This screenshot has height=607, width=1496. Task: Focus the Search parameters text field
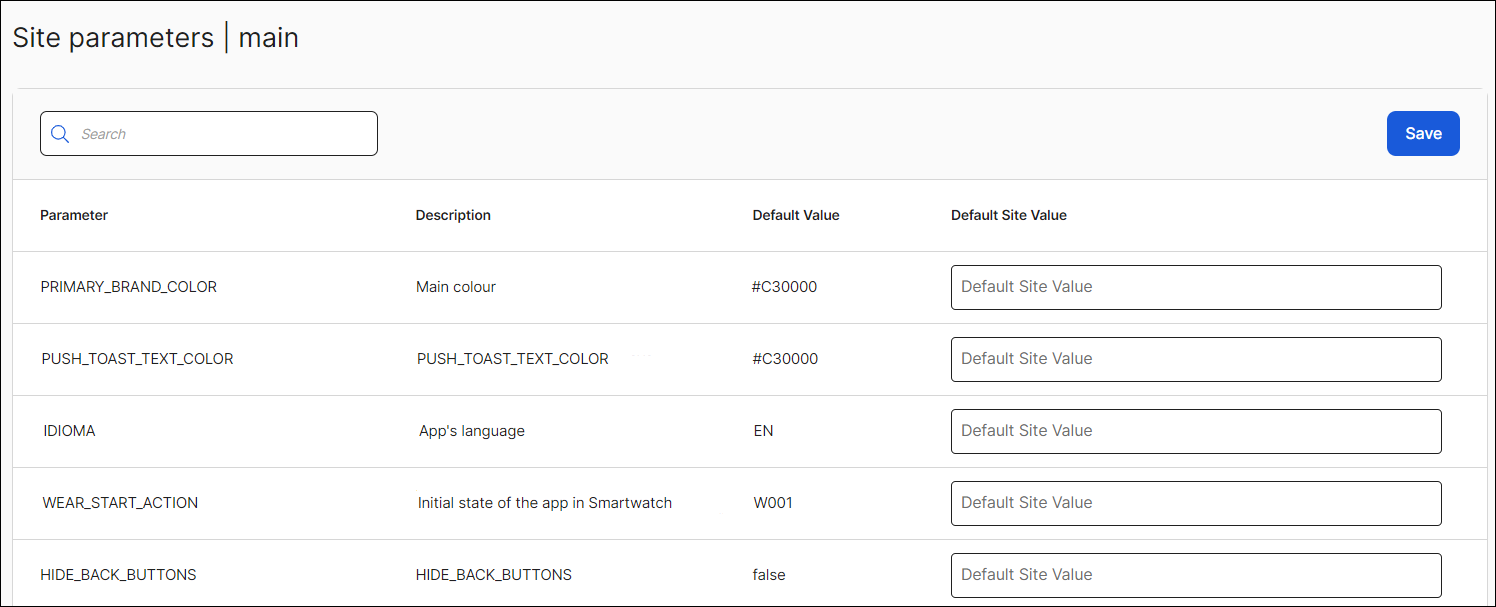point(220,134)
